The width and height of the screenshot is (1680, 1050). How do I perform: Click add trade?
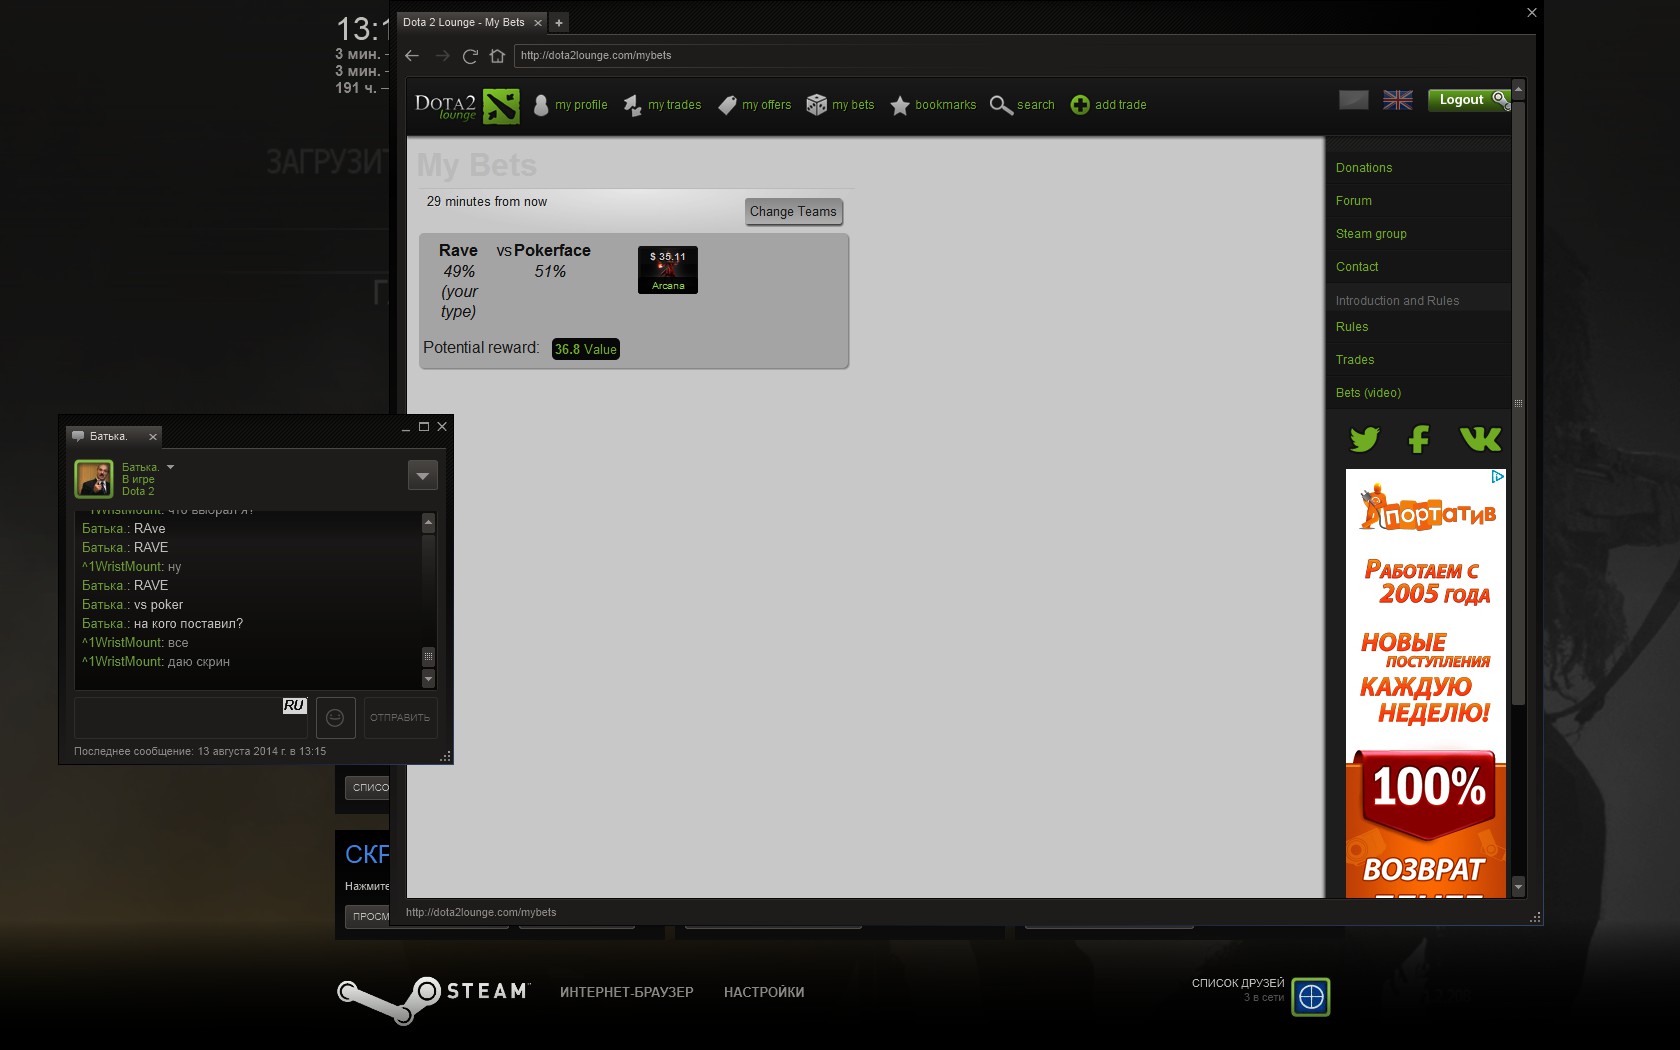[x=1120, y=105]
